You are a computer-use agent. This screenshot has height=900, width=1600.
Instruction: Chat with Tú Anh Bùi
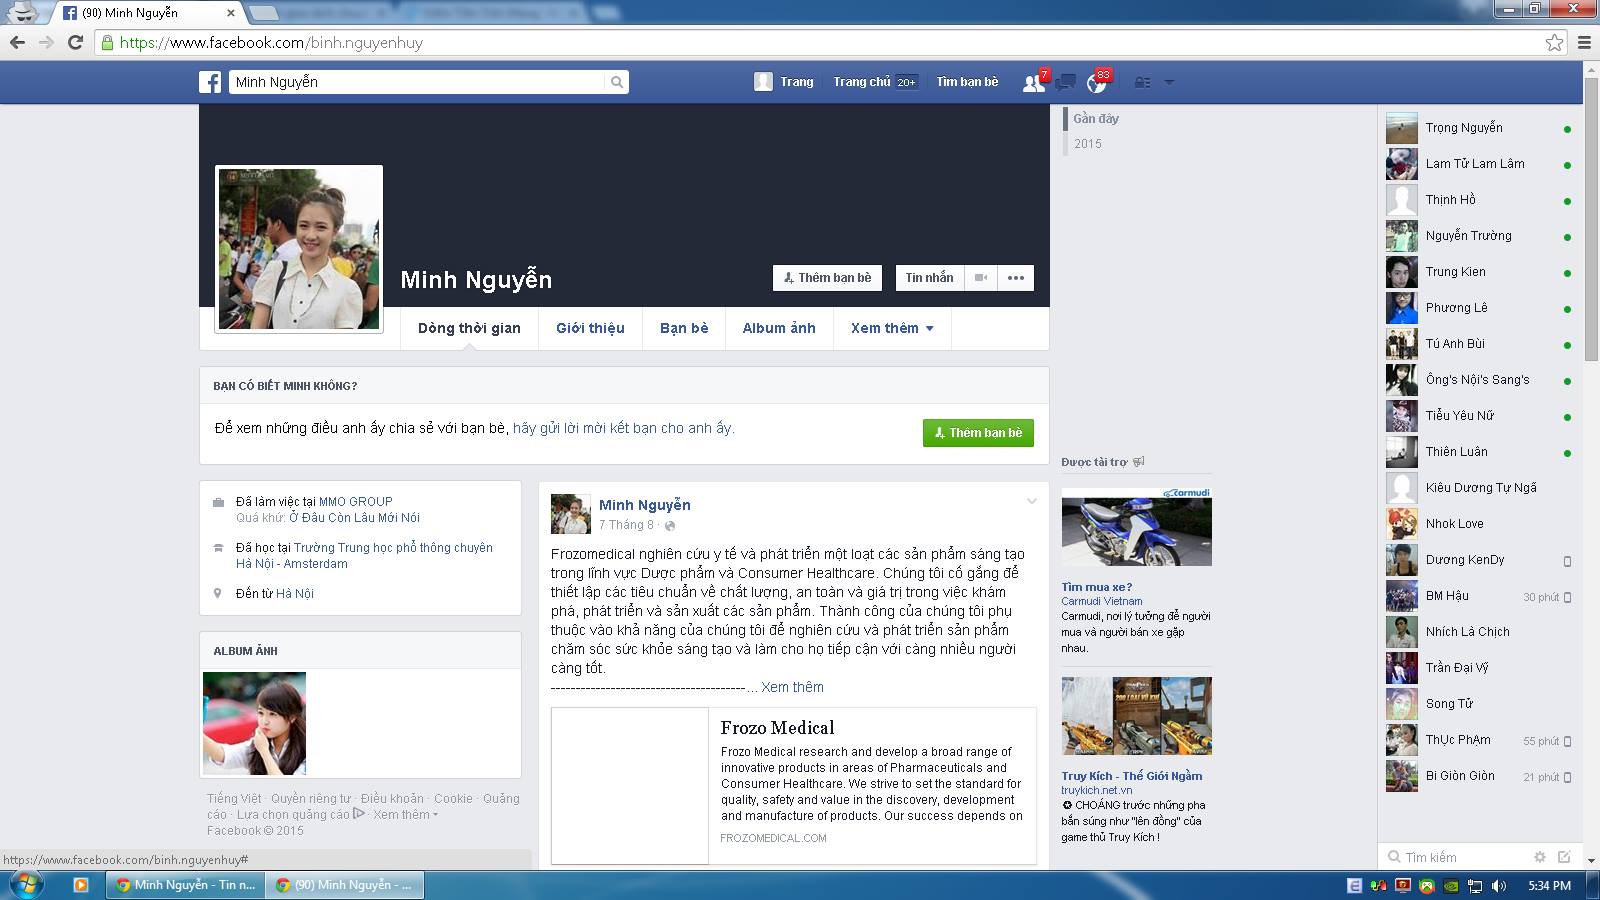pos(1480,344)
